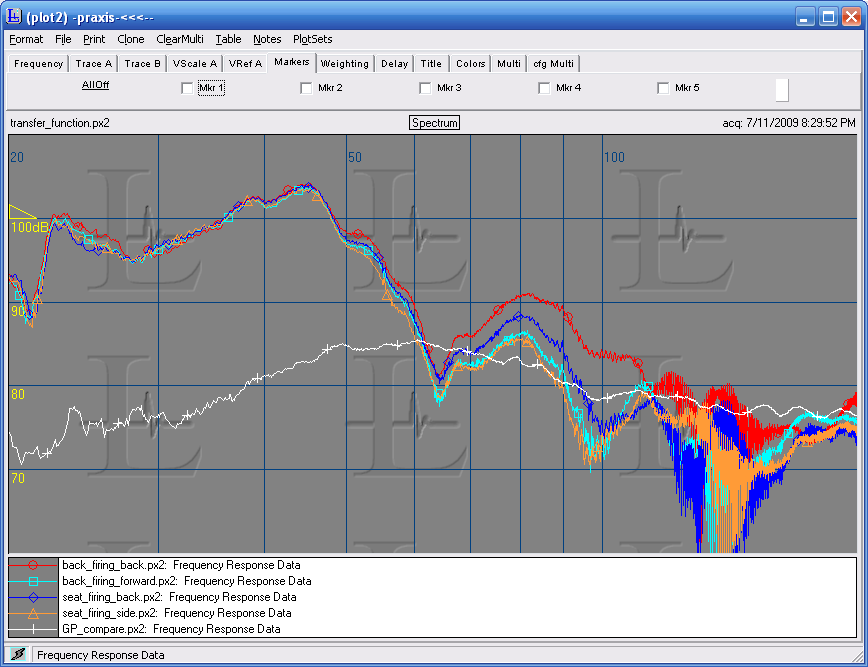This screenshot has height=667, width=868.
Task: Click the white line legend marker for GP_compare
Action: (x=33, y=629)
